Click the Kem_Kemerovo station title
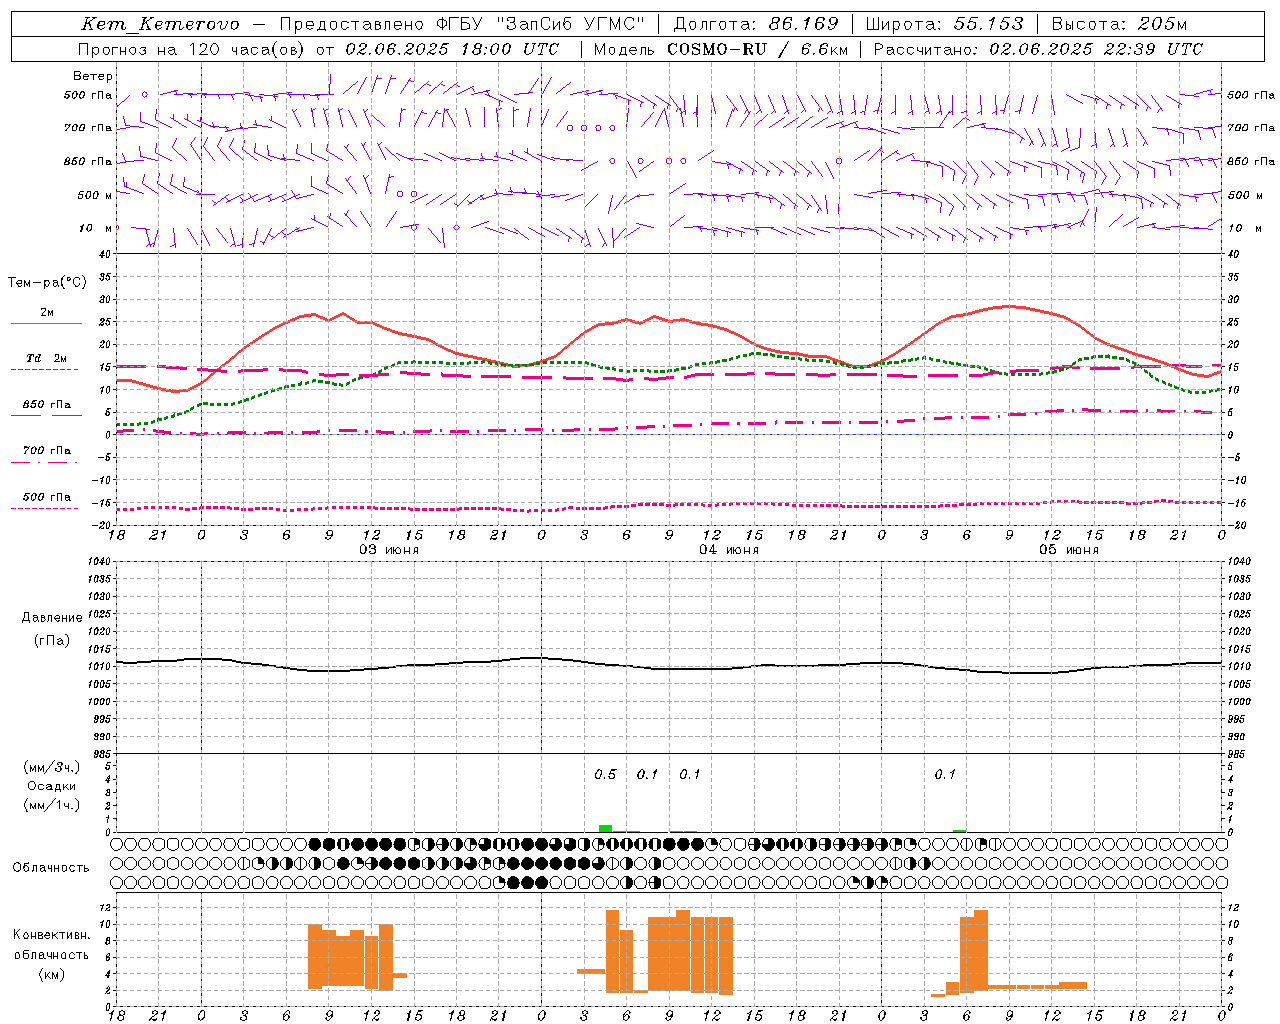 click(x=160, y=24)
